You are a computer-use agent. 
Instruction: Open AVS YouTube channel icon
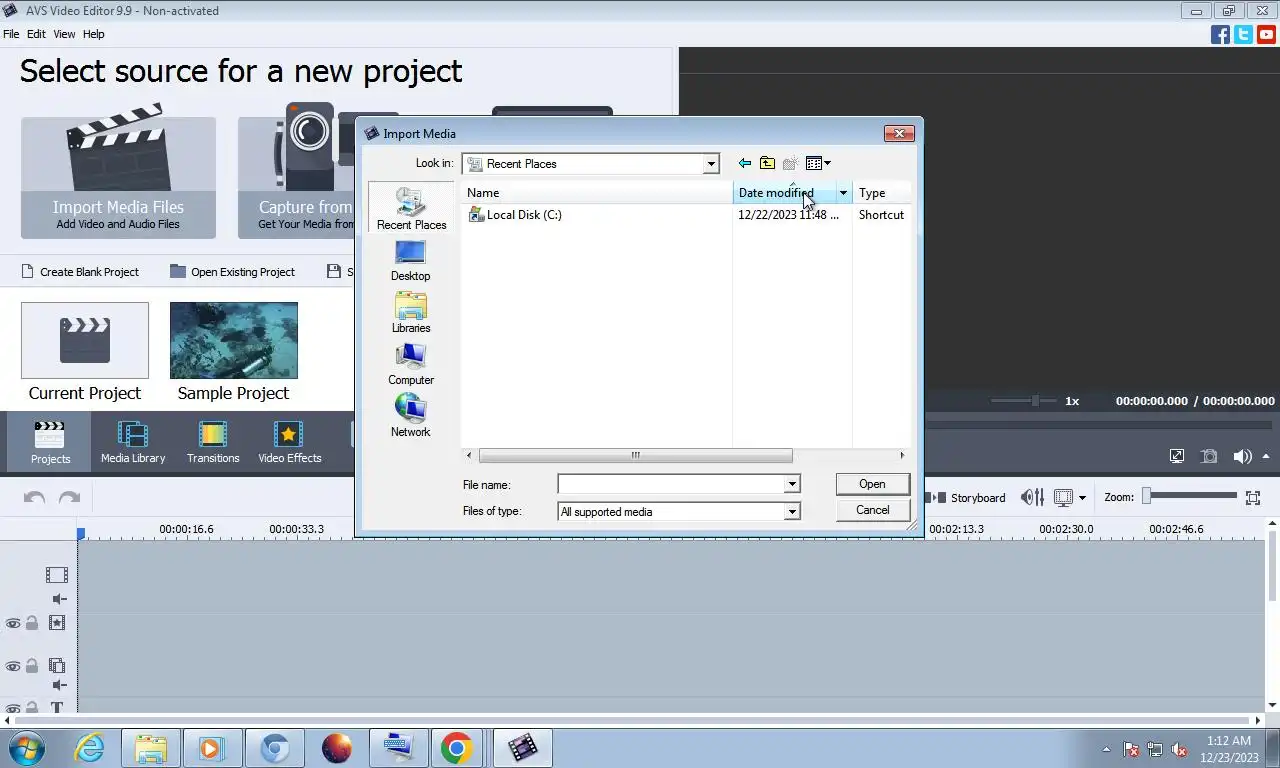pos(1266,34)
